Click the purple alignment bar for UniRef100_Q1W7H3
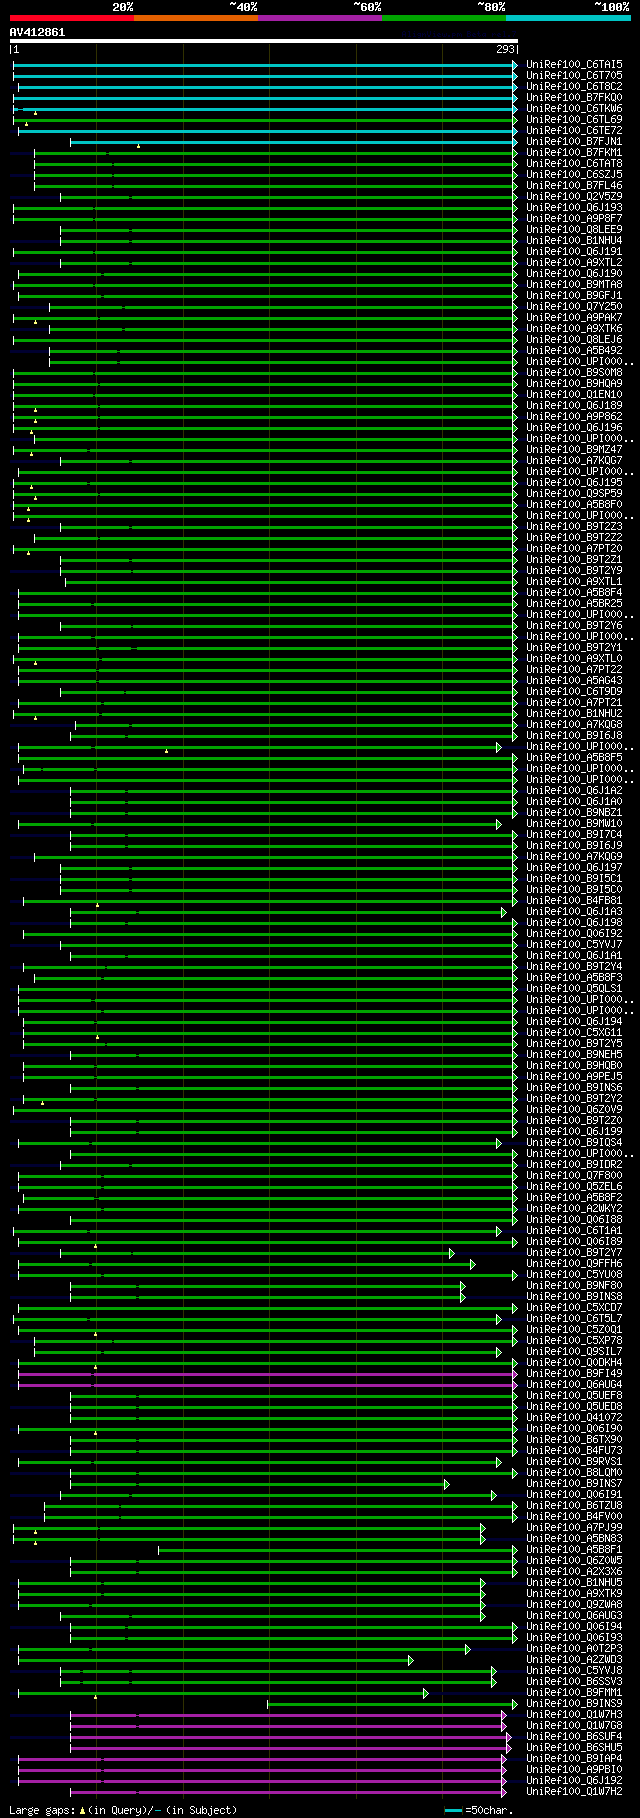The height and width of the screenshot is (1818, 640). tap(288, 1714)
